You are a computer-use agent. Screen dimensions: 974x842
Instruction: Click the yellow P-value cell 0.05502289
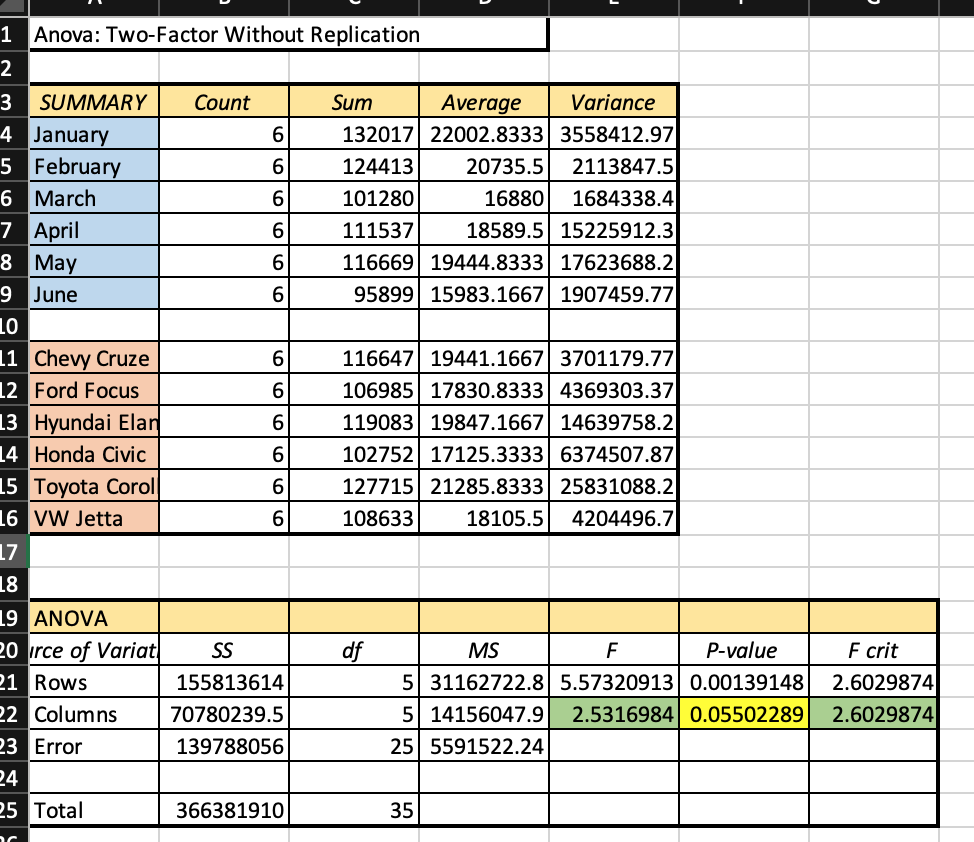click(x=744, y=714)
